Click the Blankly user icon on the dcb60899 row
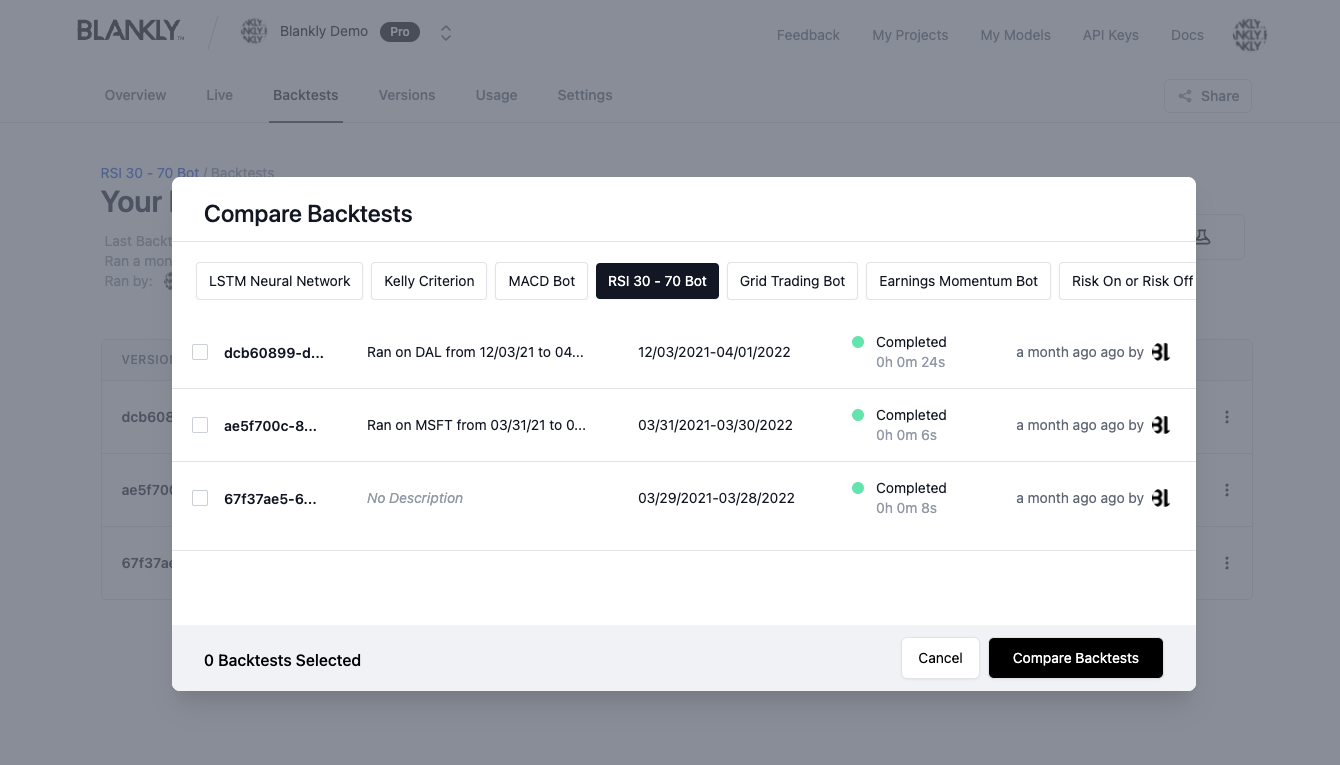The image size is (1340, 765). click(1160, 351)
